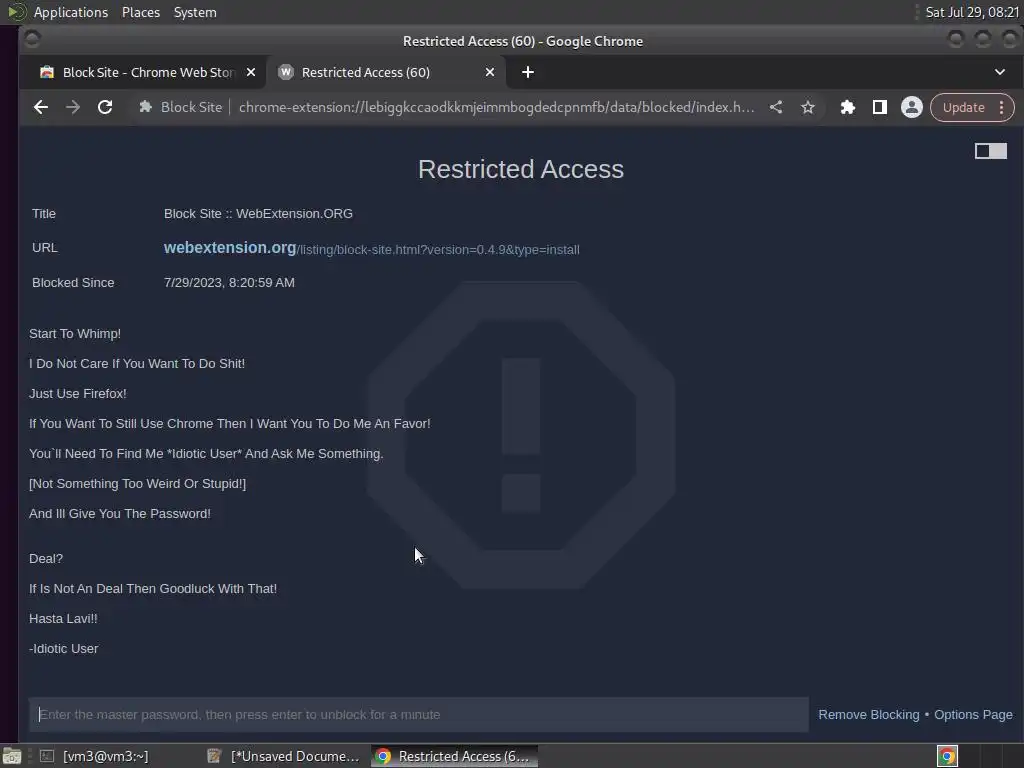Image resolution: width=1024 pixels, height=768 pixels.
Task: Click the chrome-extension address bar URL
Action: click(x=496, y=107)
